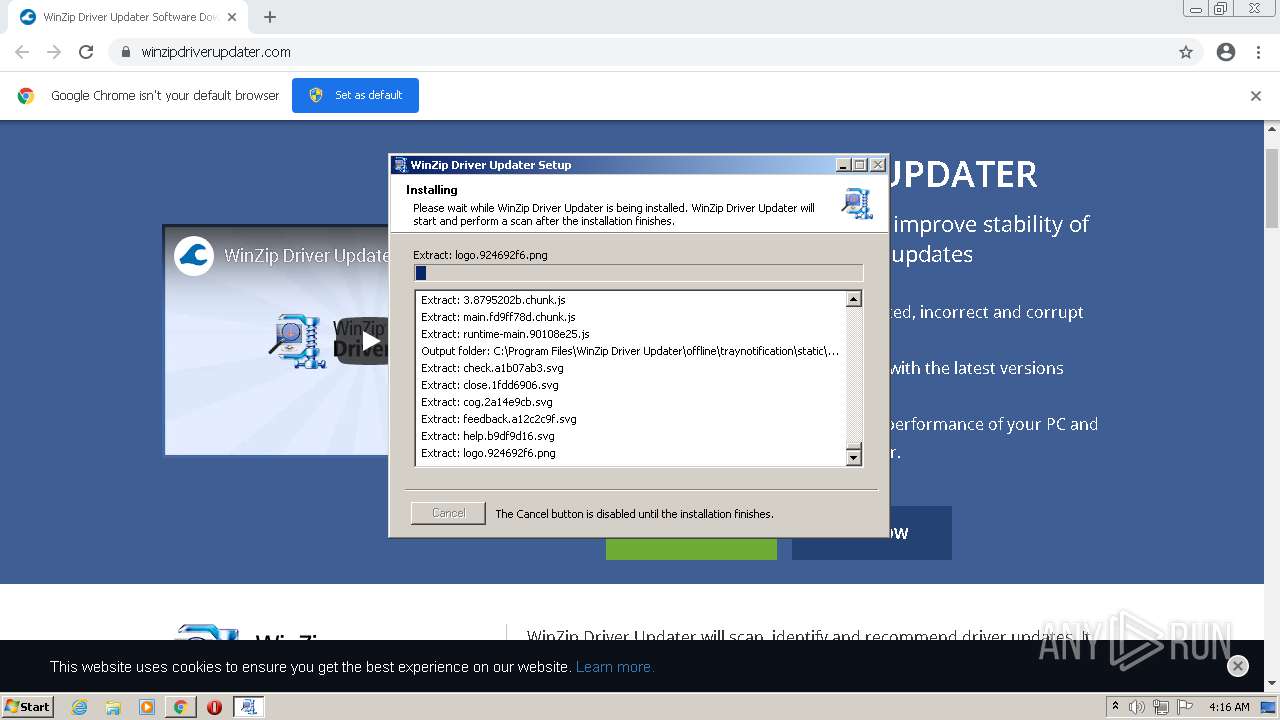The width and height of the screenshot is (1280, 720).
Task: Open Action Center flag in system tray
Action: point(1185,707)
